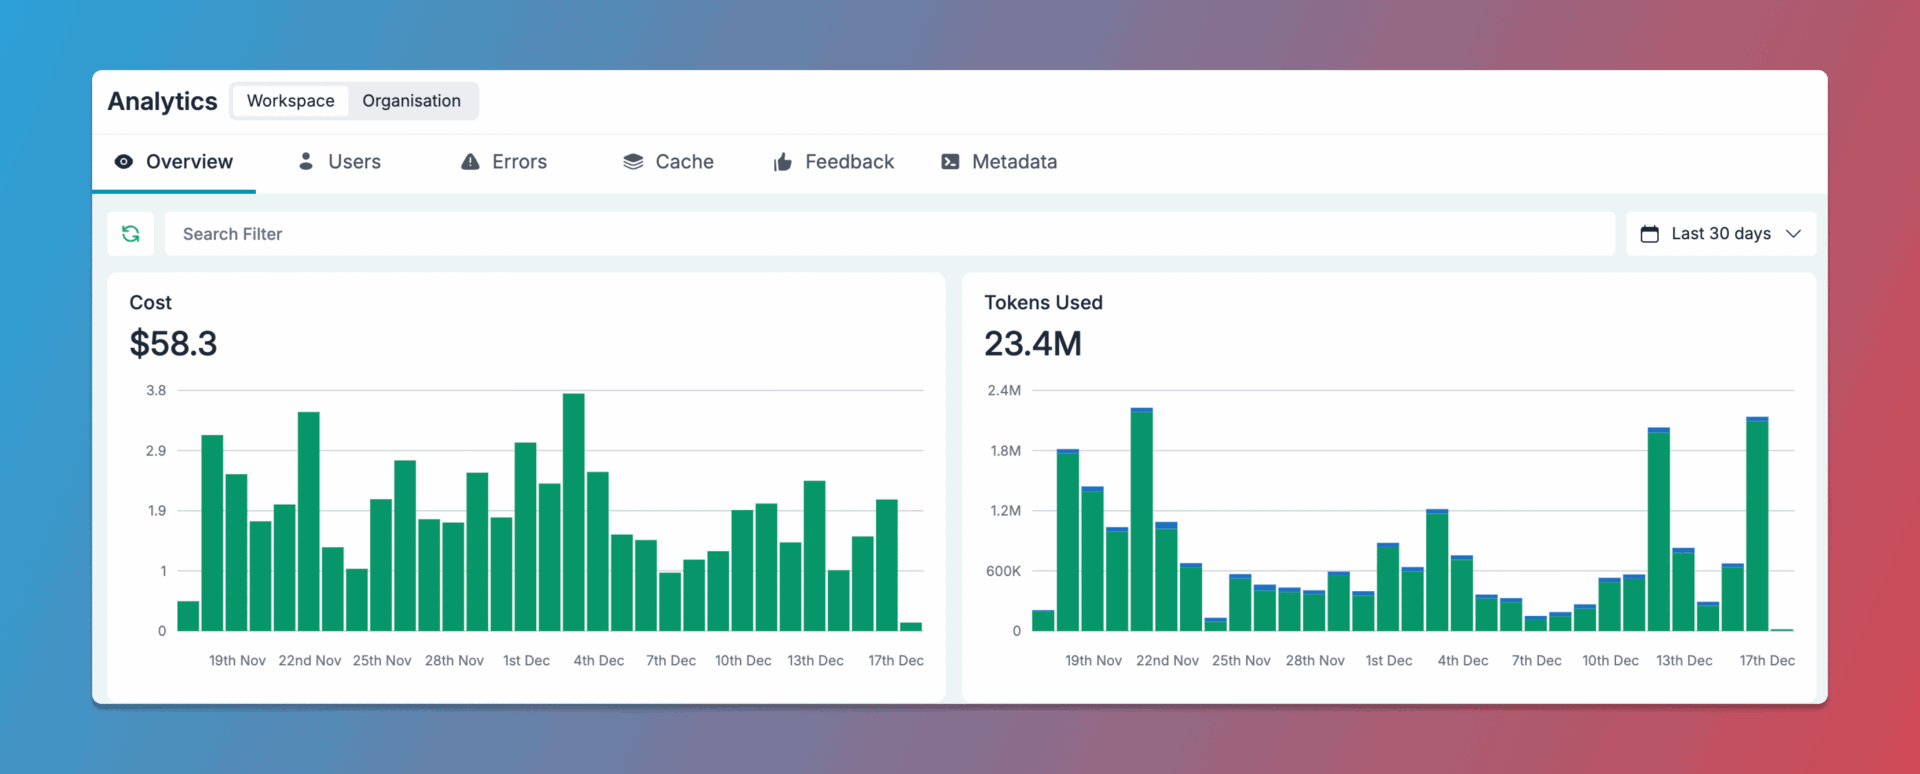Switch to Organisation analytics view

coord(411,101)
